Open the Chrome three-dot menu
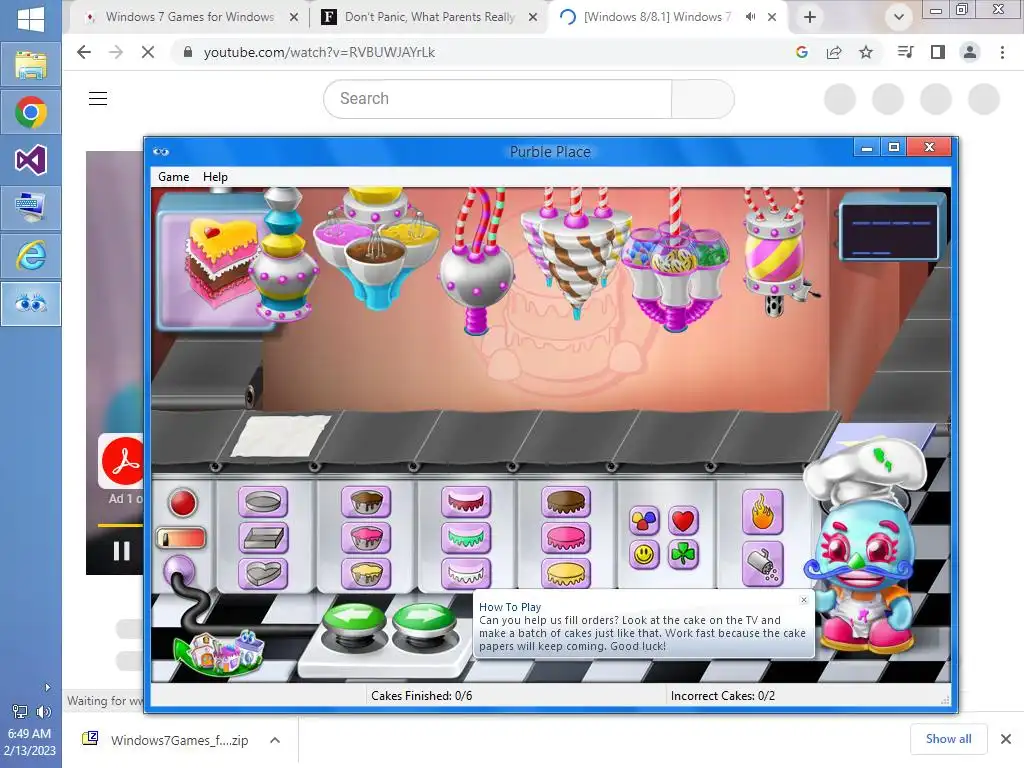 [1002, 52]
